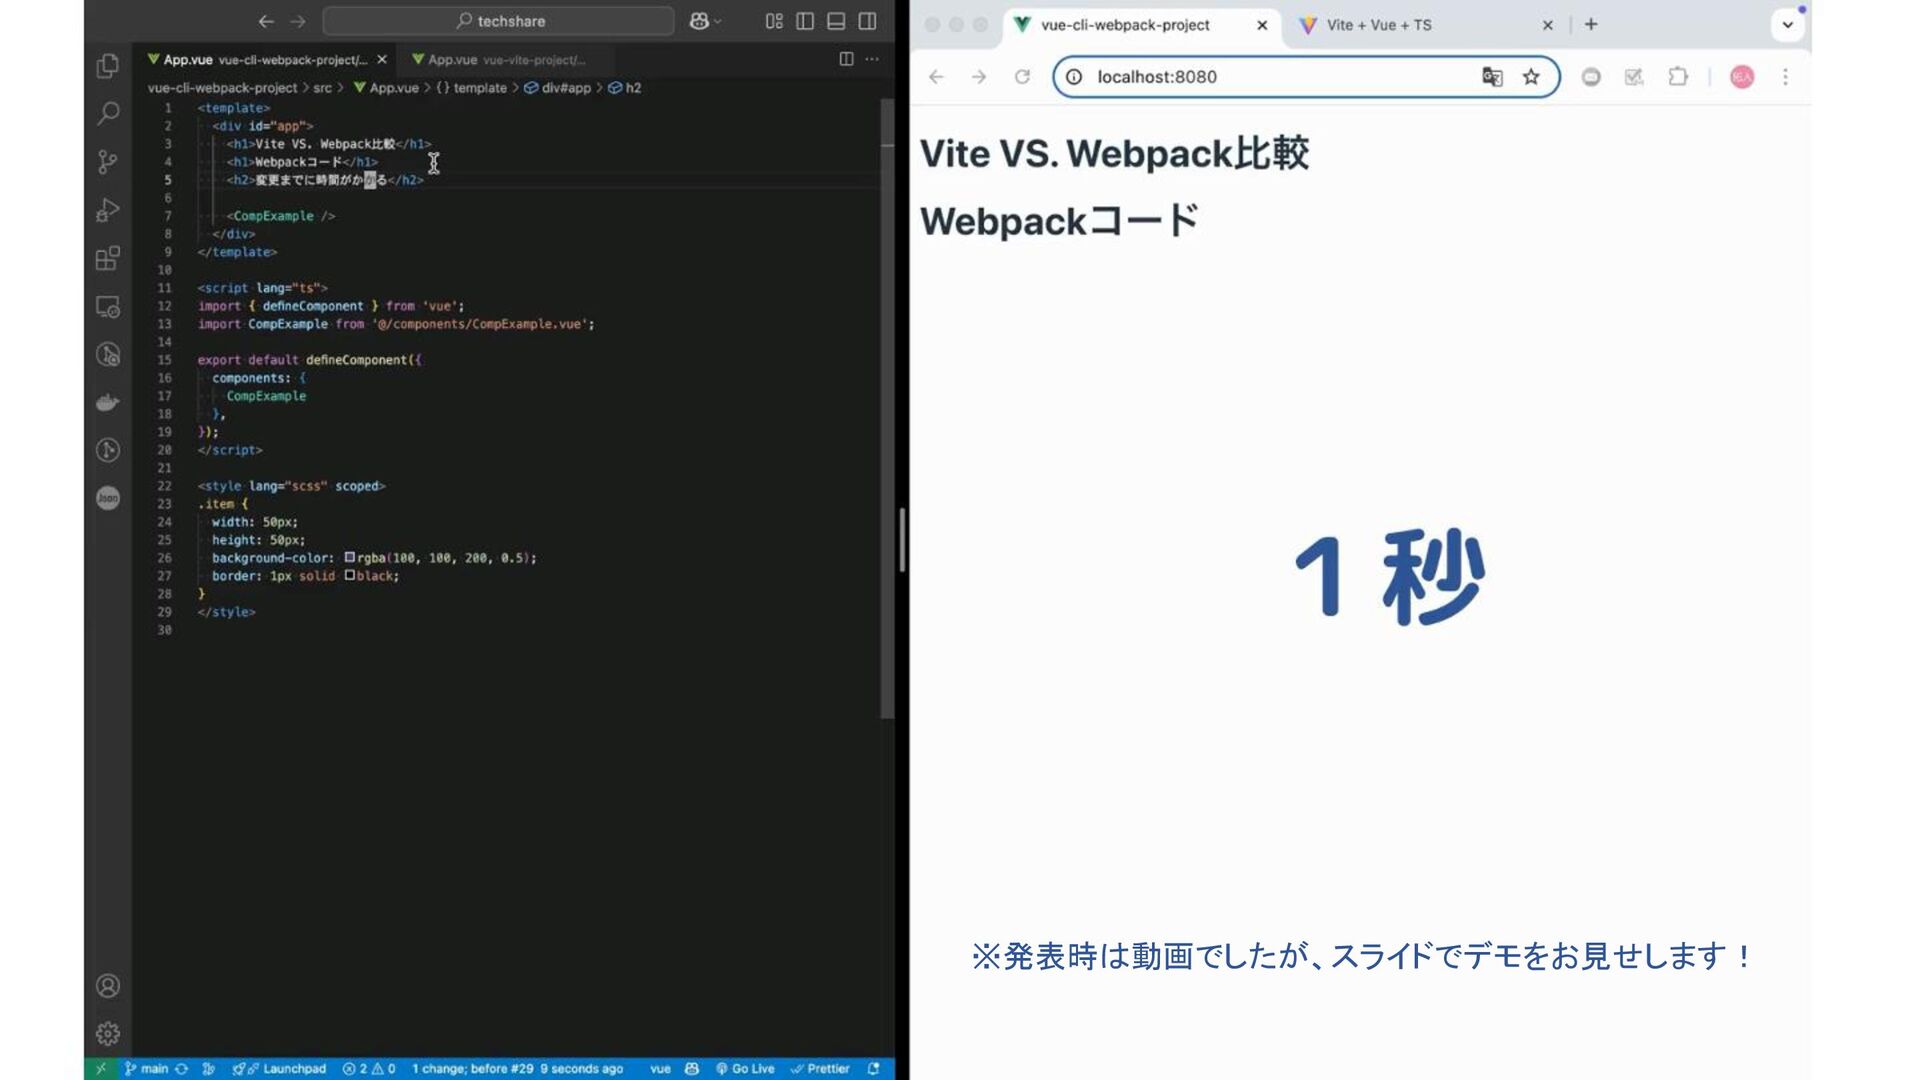Open the Docker whale view
The height and width of the screenshot is (1080, 1920).
coord(108,402)
